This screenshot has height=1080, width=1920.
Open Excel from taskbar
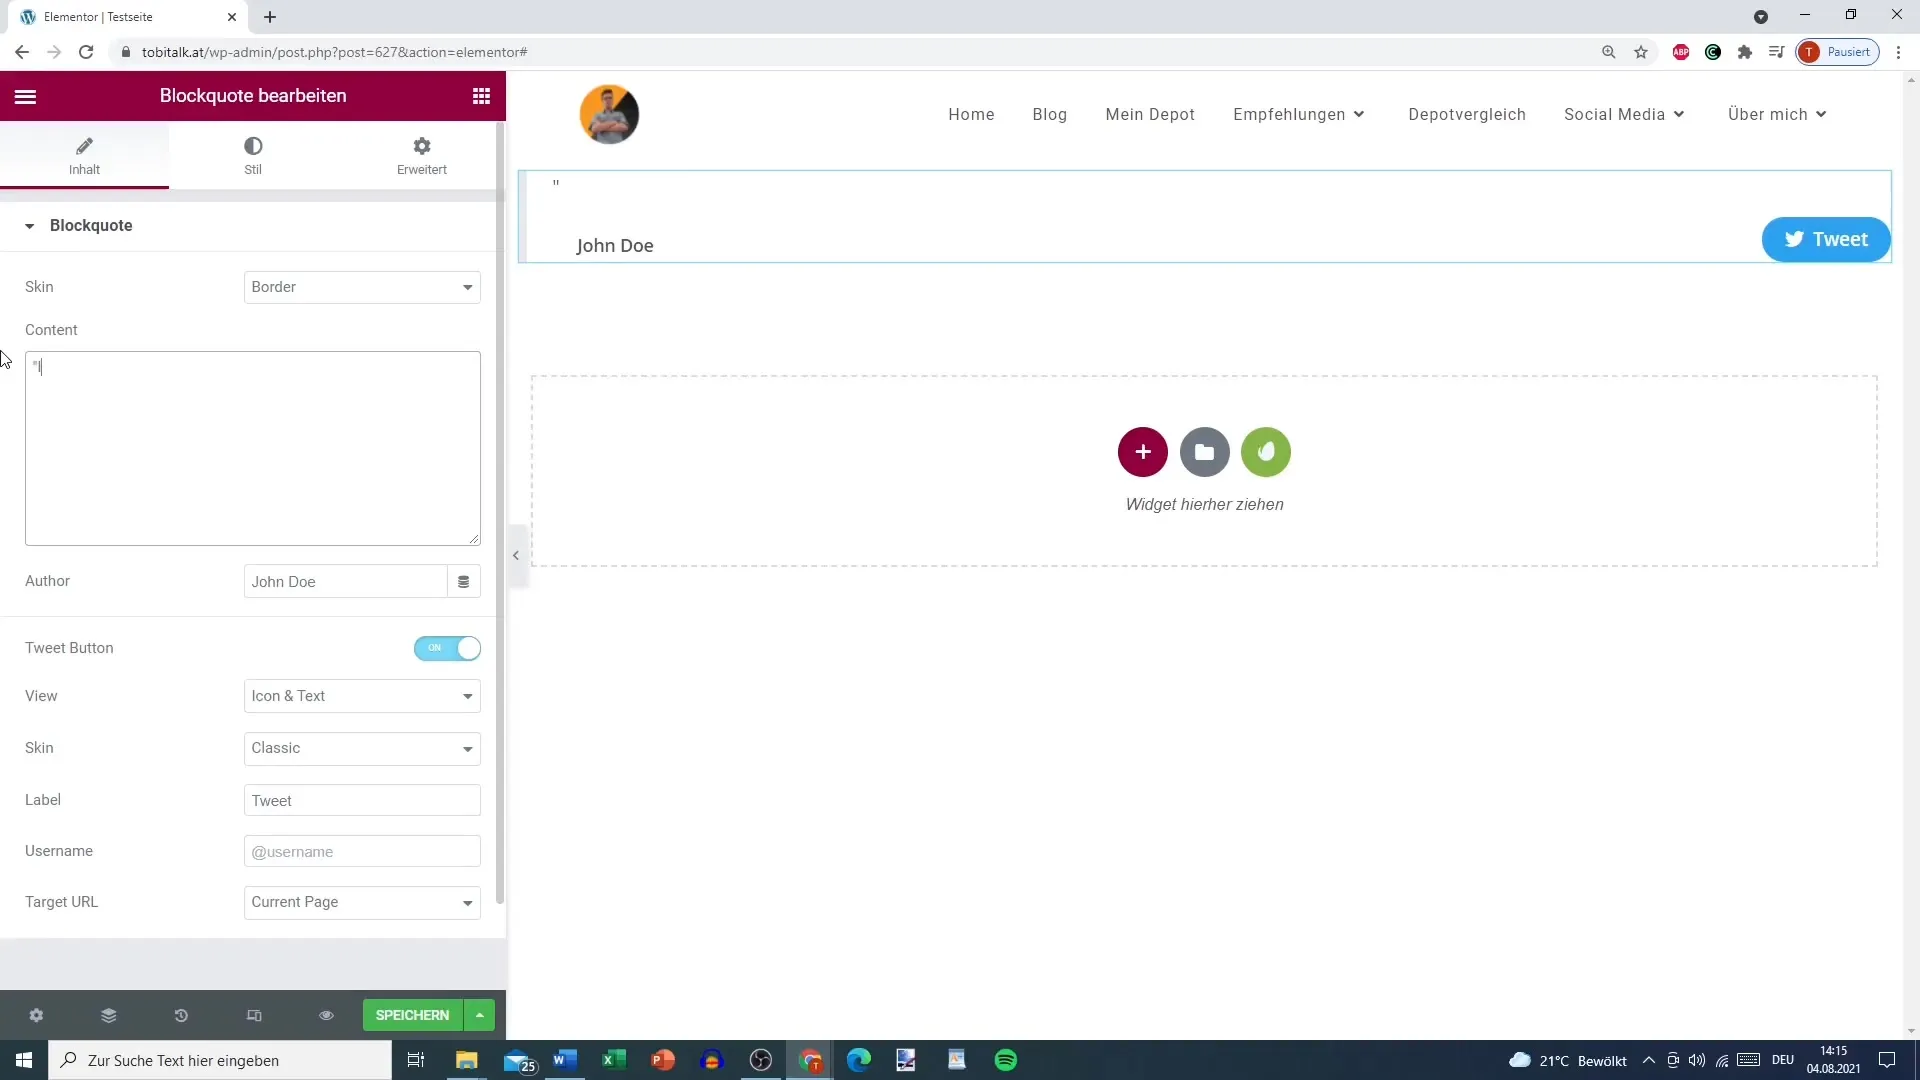[x=614, y=1060]
